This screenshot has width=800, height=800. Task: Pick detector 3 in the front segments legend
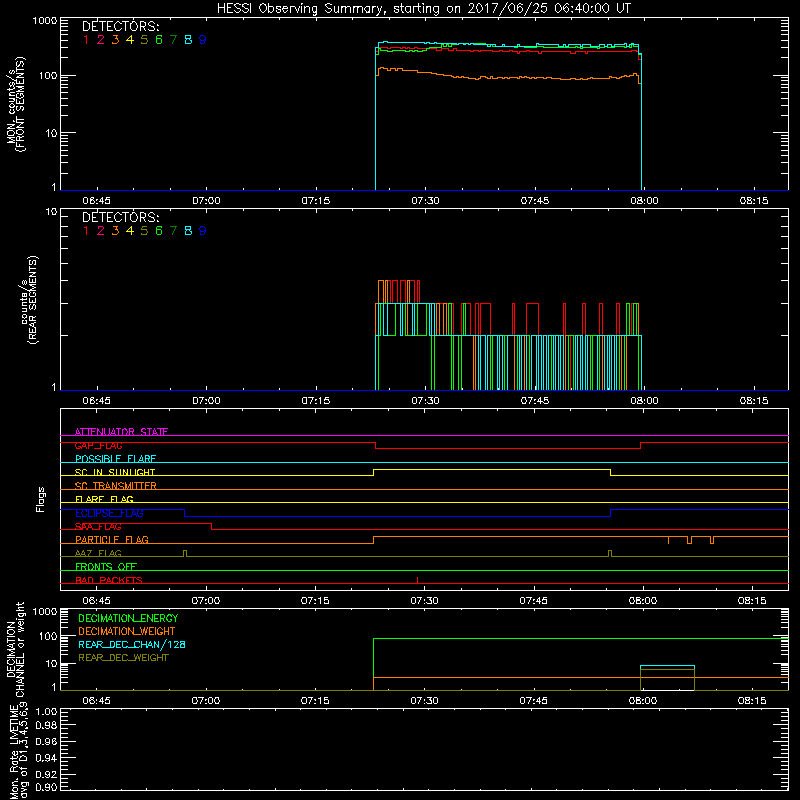coord(115,40)
